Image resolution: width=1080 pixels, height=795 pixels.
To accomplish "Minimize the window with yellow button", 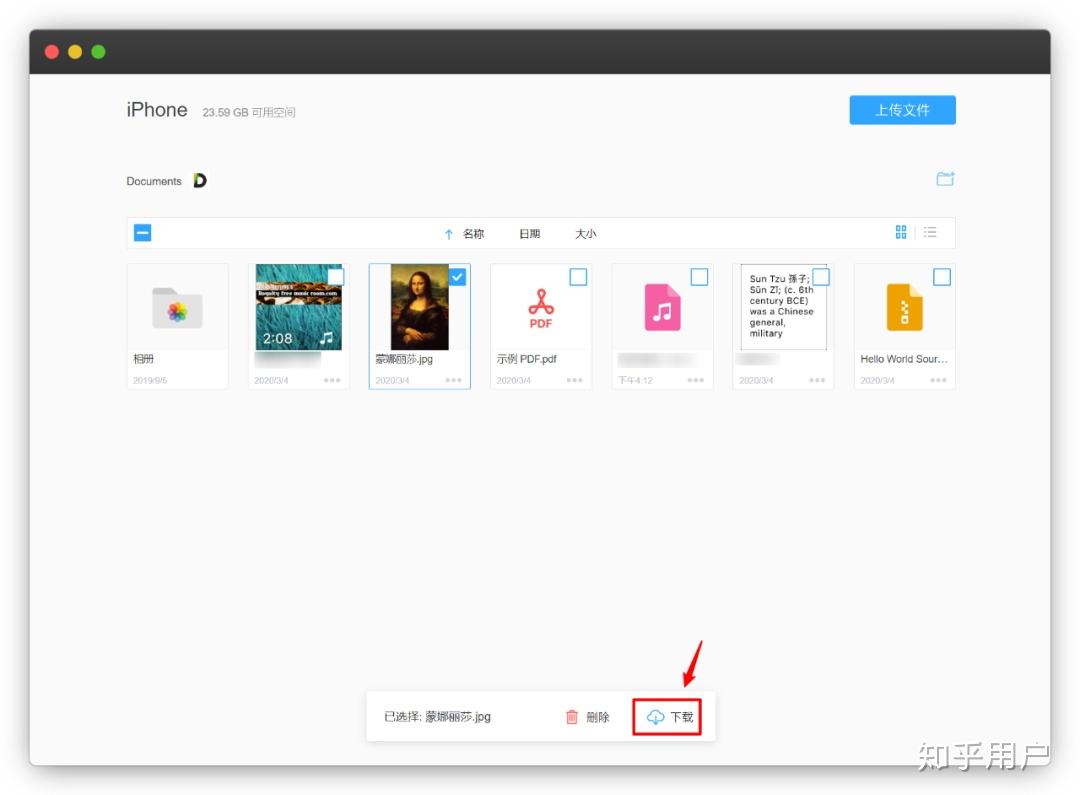I will click(75, 52).
